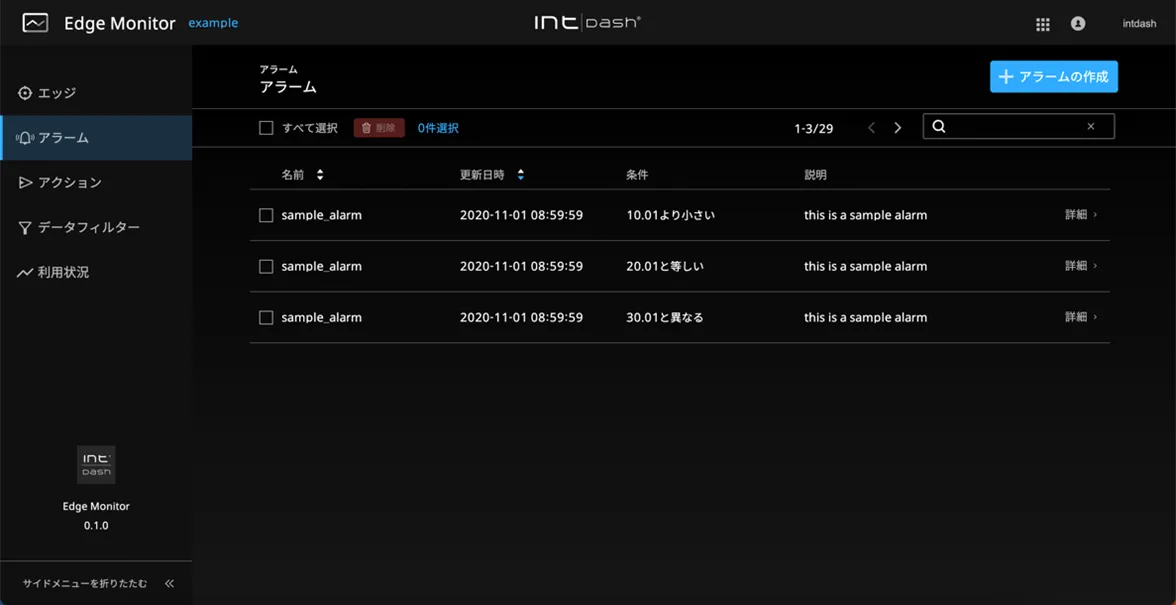This screenshot has width=1176, height=605.
Task: Click the Edge Monitor chart logo icon
Action: (35, 22)
